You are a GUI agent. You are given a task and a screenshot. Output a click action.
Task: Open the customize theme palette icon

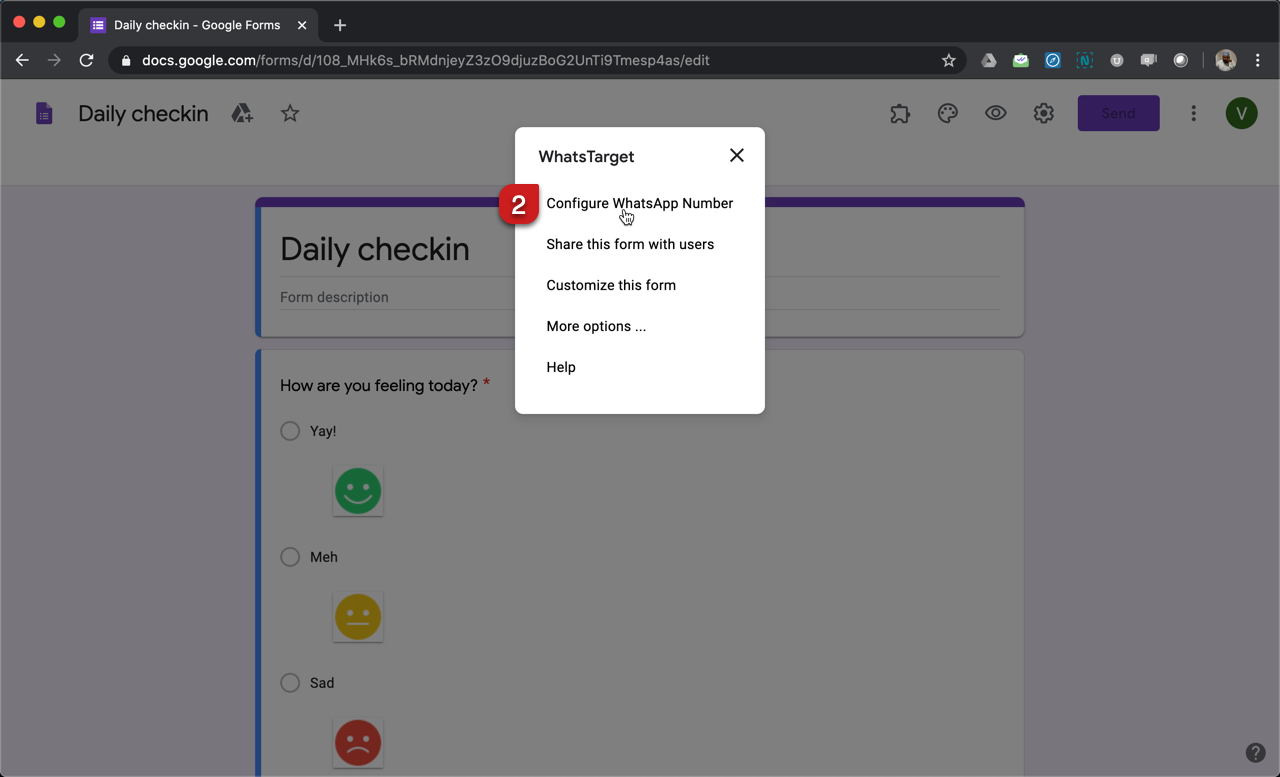pos(948,114)
